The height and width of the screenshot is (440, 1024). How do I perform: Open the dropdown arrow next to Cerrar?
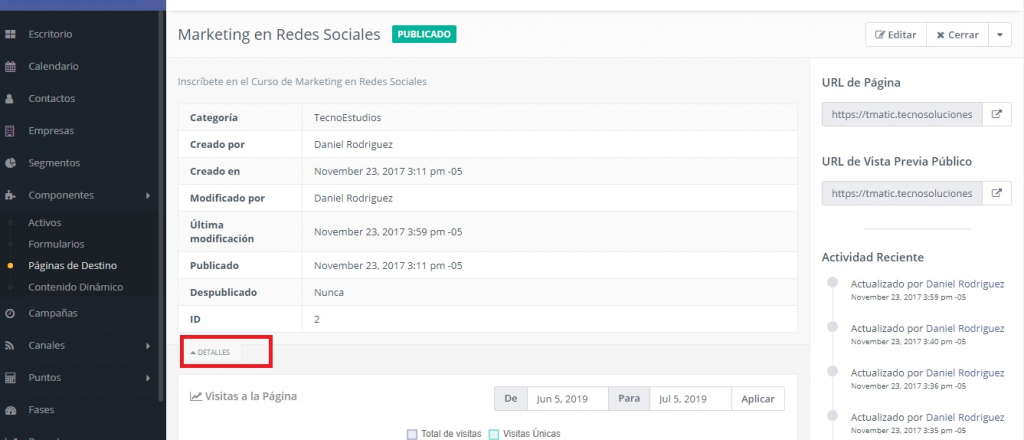(x=1000, y=35)
